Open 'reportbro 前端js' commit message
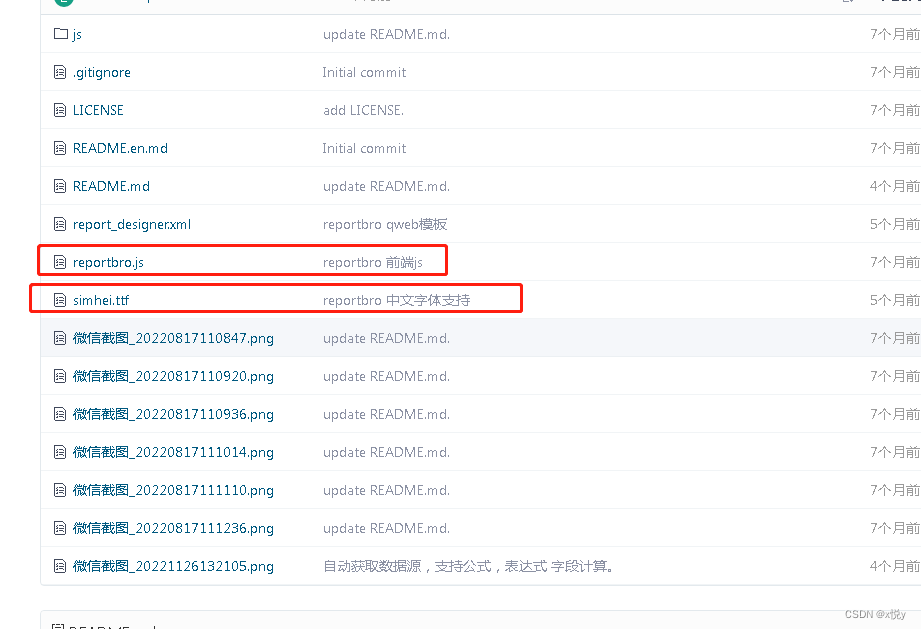 (372, 263)
